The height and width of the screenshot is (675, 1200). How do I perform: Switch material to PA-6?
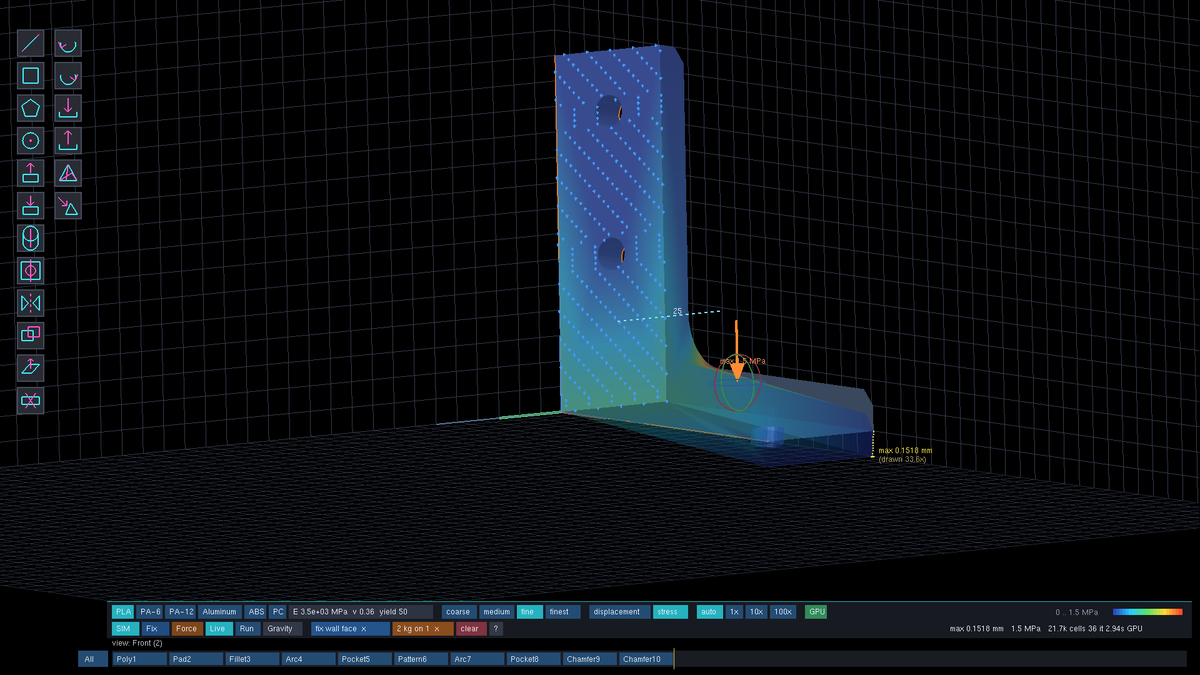(150, 611)
